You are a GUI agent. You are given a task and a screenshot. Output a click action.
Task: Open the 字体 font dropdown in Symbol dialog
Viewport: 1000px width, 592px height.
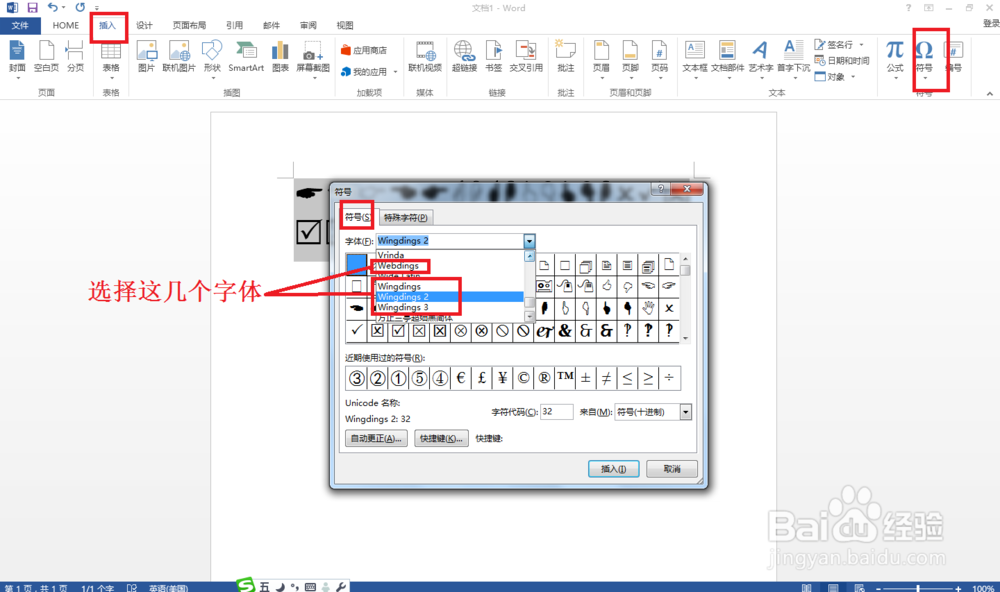tap(527, 241)
